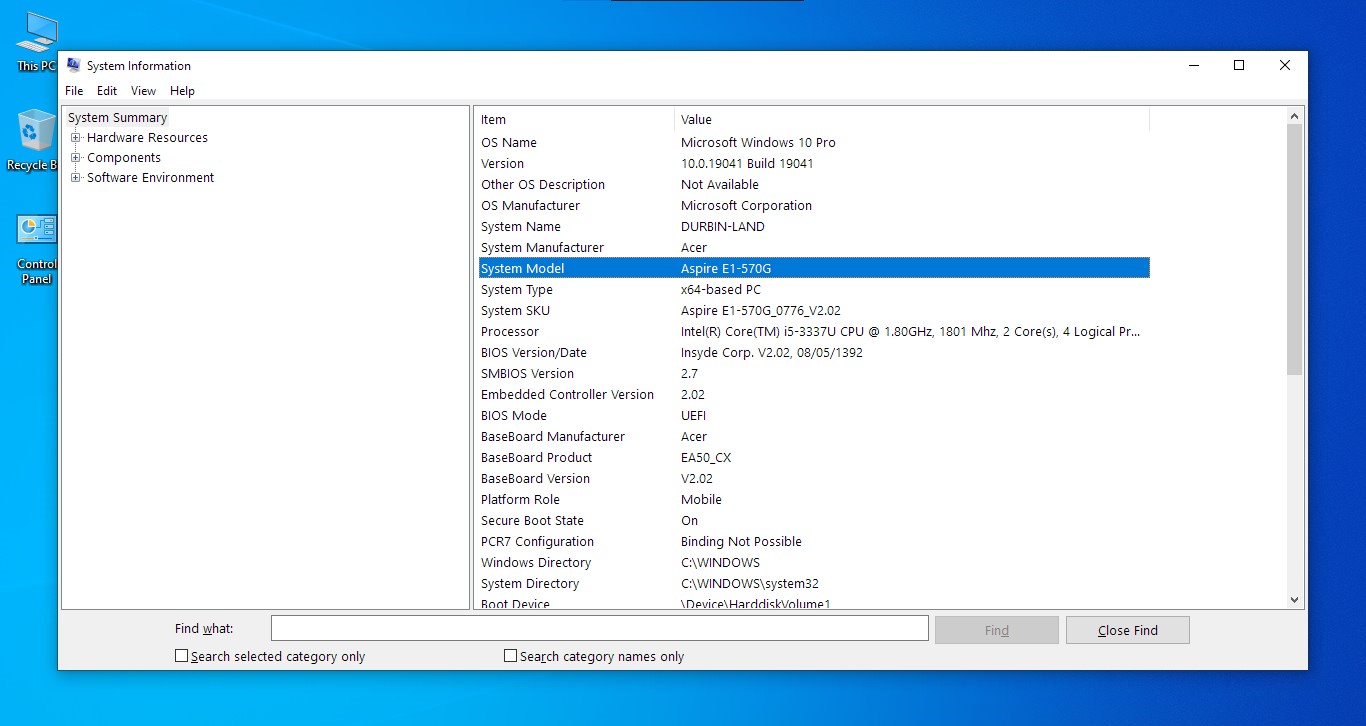Expand the Software Environment node
1366x726 pixels.
click(76, 178)
